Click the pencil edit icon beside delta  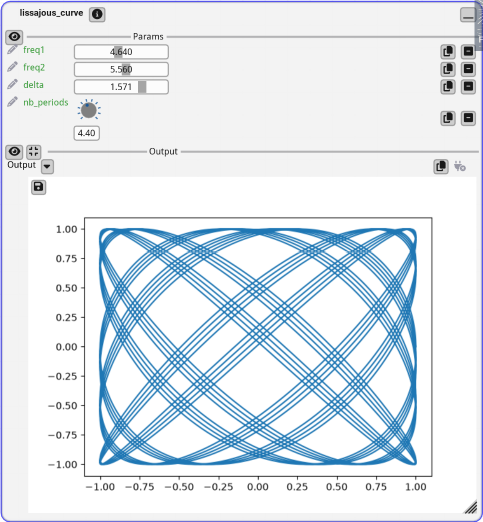click(x=12, y=84)
